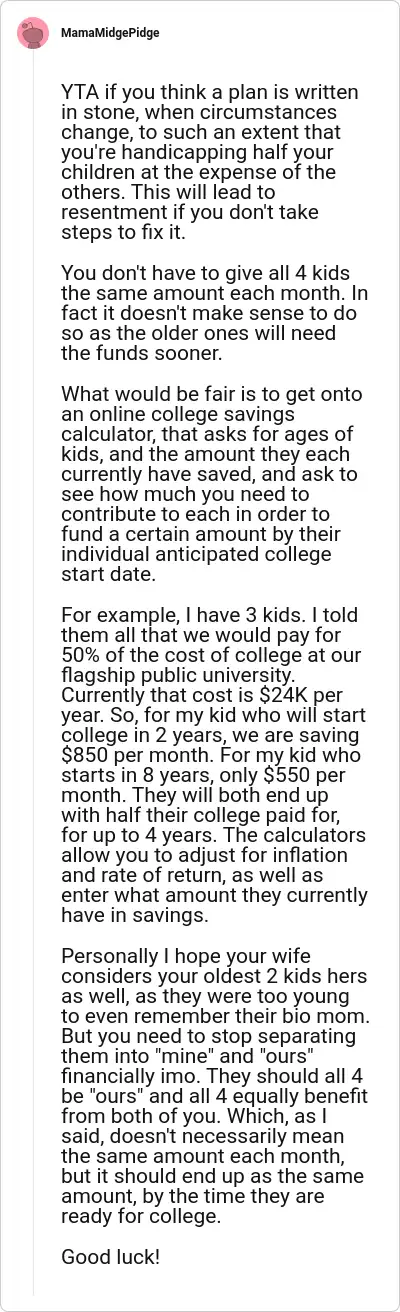The height and width of the screenshot is (1312, 400).
Task: Collapse the comment using the vertical thread line
Action: pos(33,680)
